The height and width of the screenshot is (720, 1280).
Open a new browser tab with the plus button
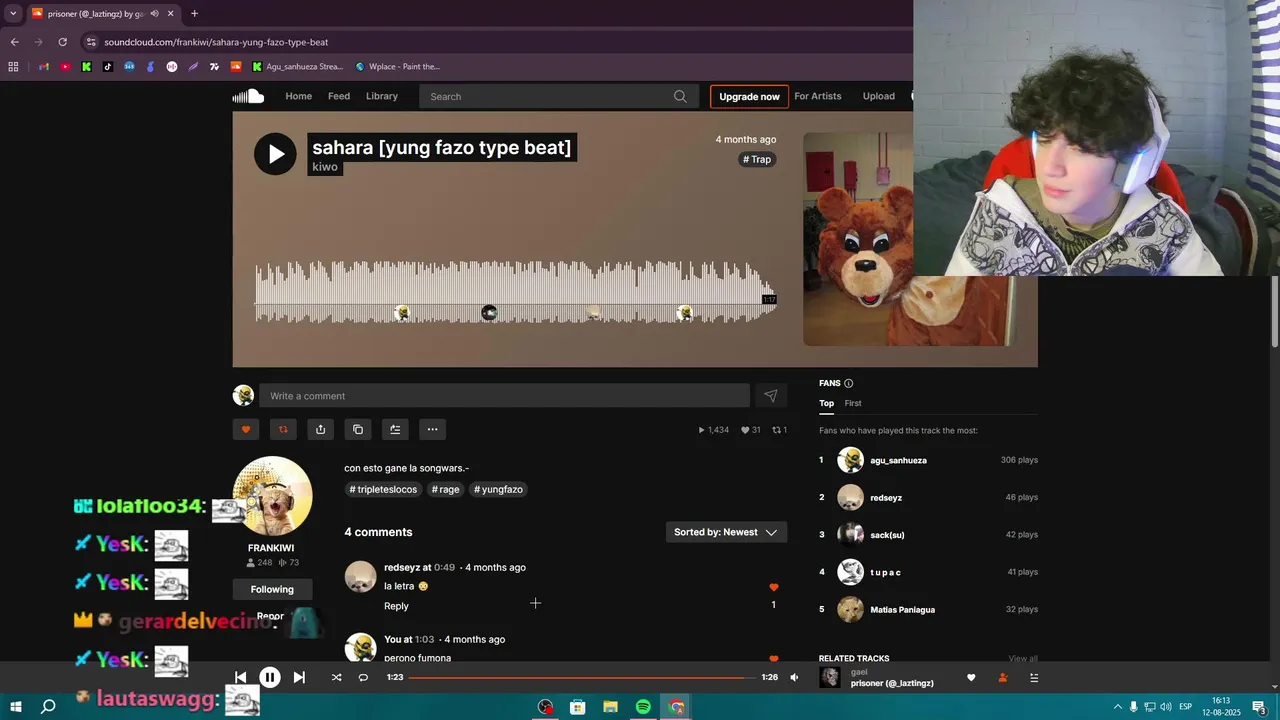(x=194, y=14)
